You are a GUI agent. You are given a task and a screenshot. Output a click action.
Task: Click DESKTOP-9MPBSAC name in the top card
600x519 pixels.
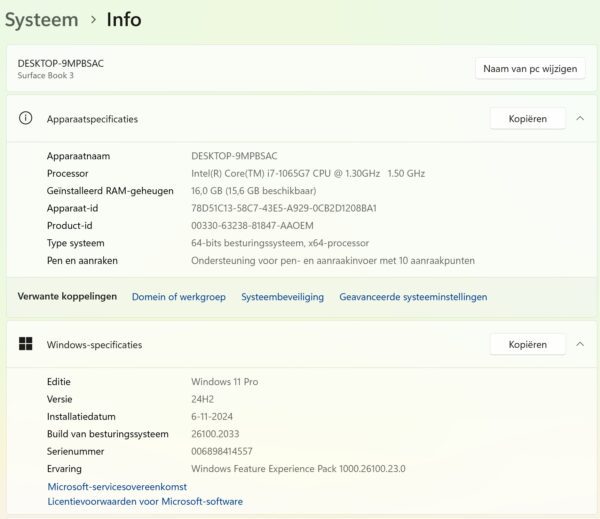60,64
